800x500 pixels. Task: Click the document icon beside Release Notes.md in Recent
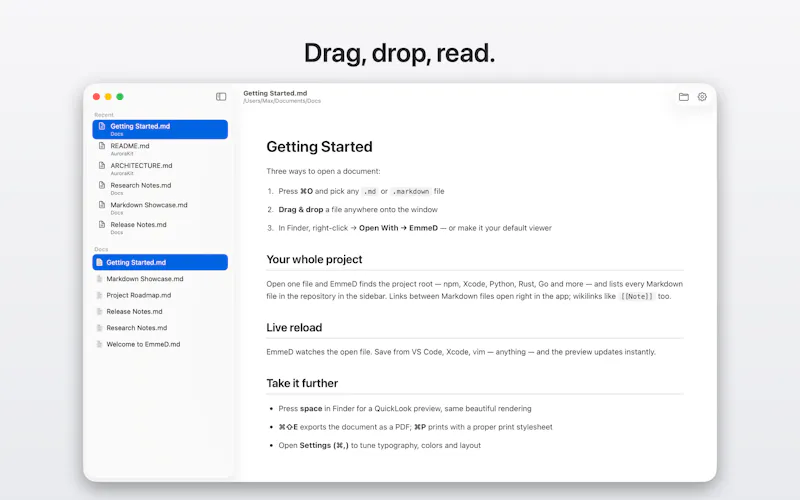(102, 224)
